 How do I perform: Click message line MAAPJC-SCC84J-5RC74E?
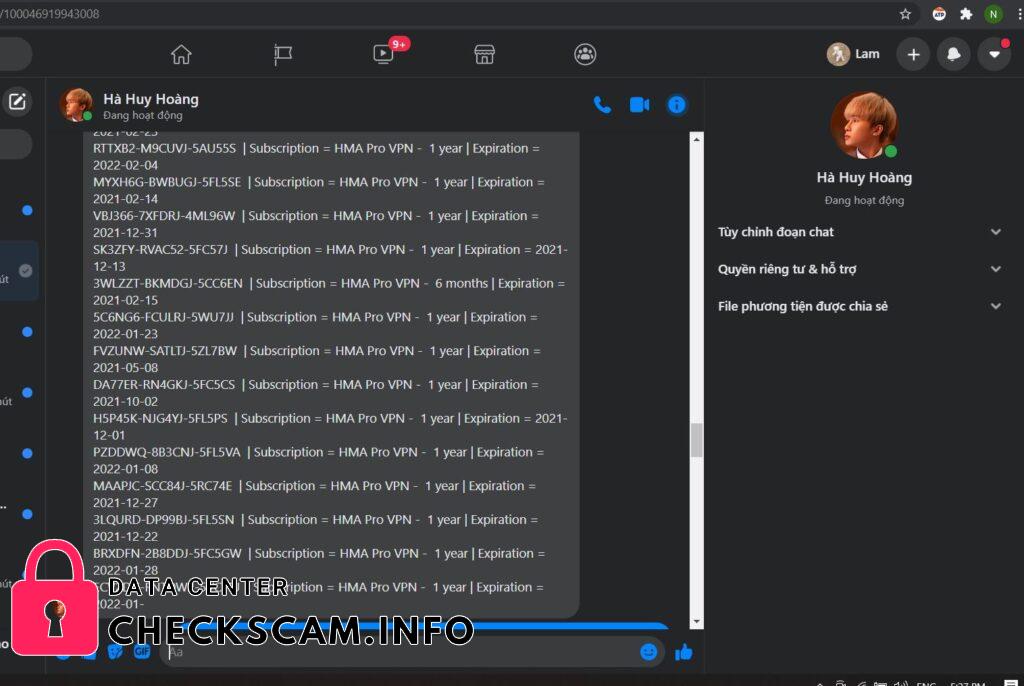[x=314, y=494]
